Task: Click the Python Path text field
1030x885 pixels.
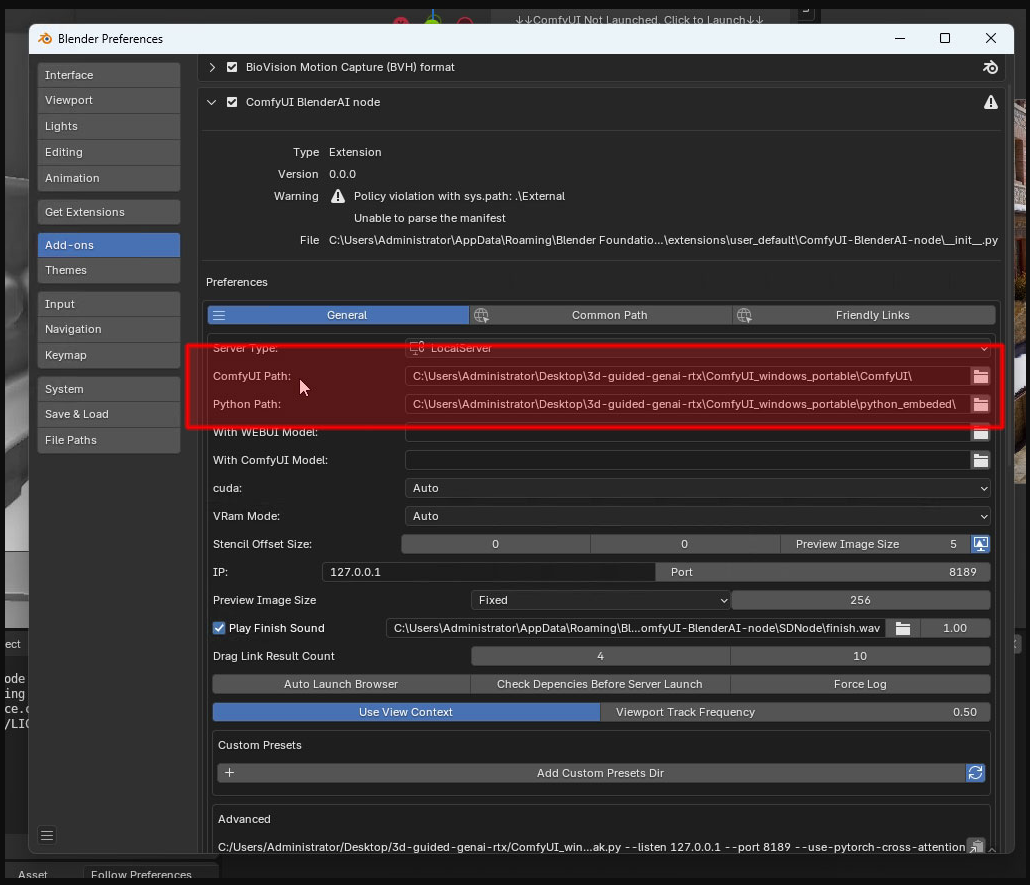Action: click(x=688, y=404)
